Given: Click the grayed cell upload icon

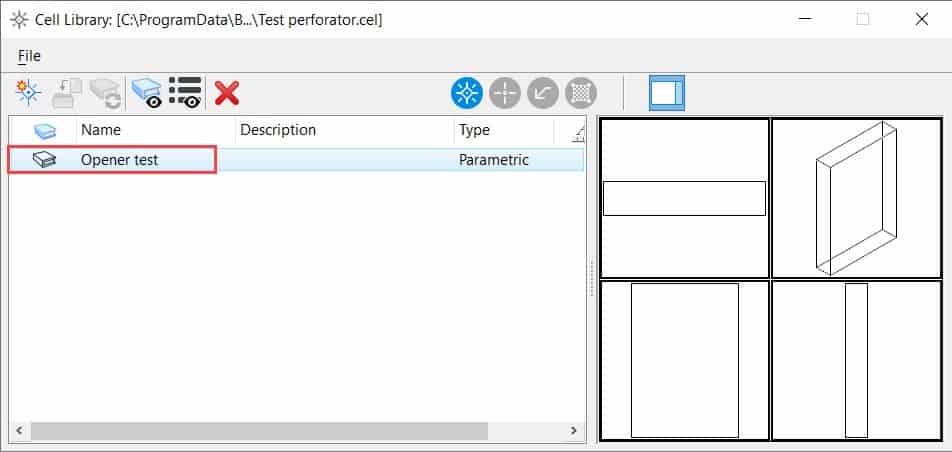Looking at the screenshot, I should [66, 93].
